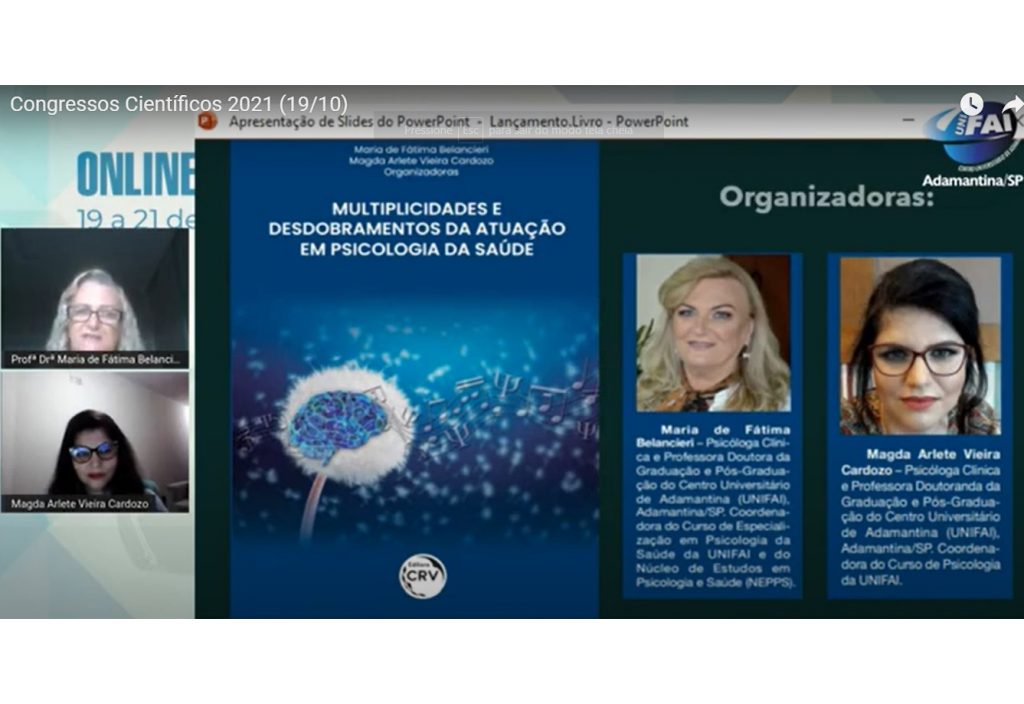The image size is (1024, 704).
Task: Click the blonde organizer's portrait photo
Action: point(712,332)
